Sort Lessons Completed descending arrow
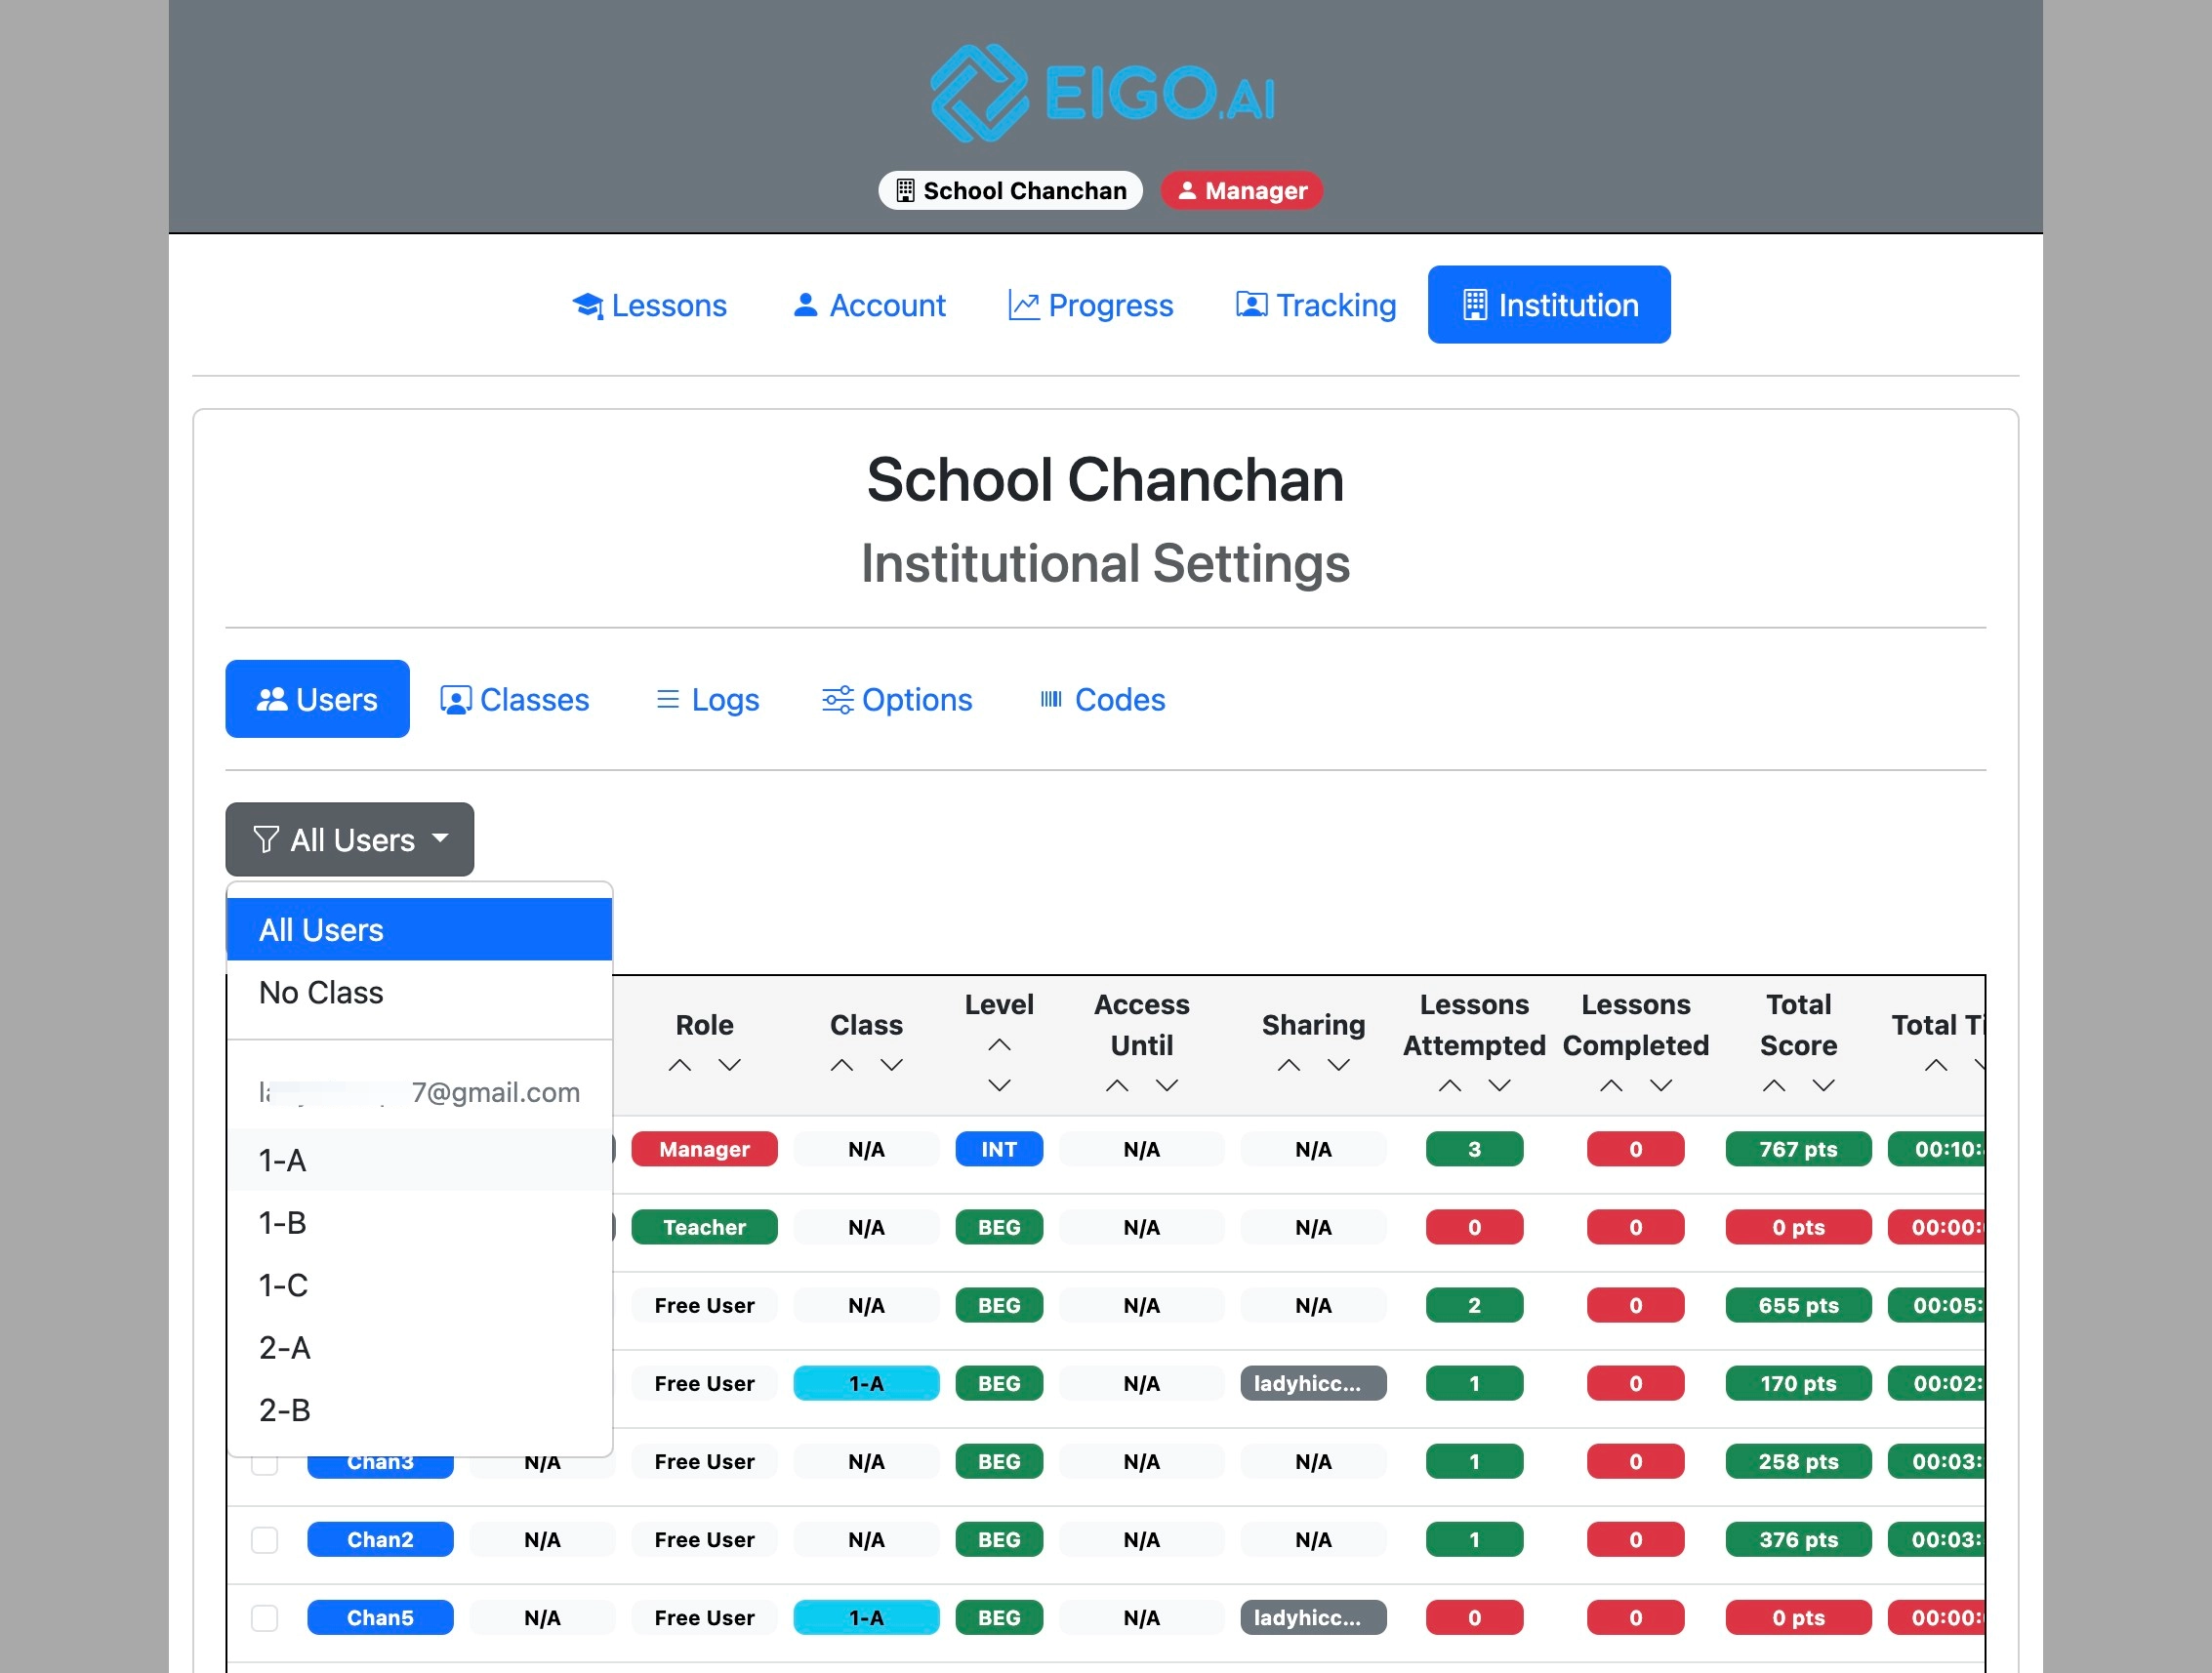2212x1673 pixels. click(1661, 1085)
